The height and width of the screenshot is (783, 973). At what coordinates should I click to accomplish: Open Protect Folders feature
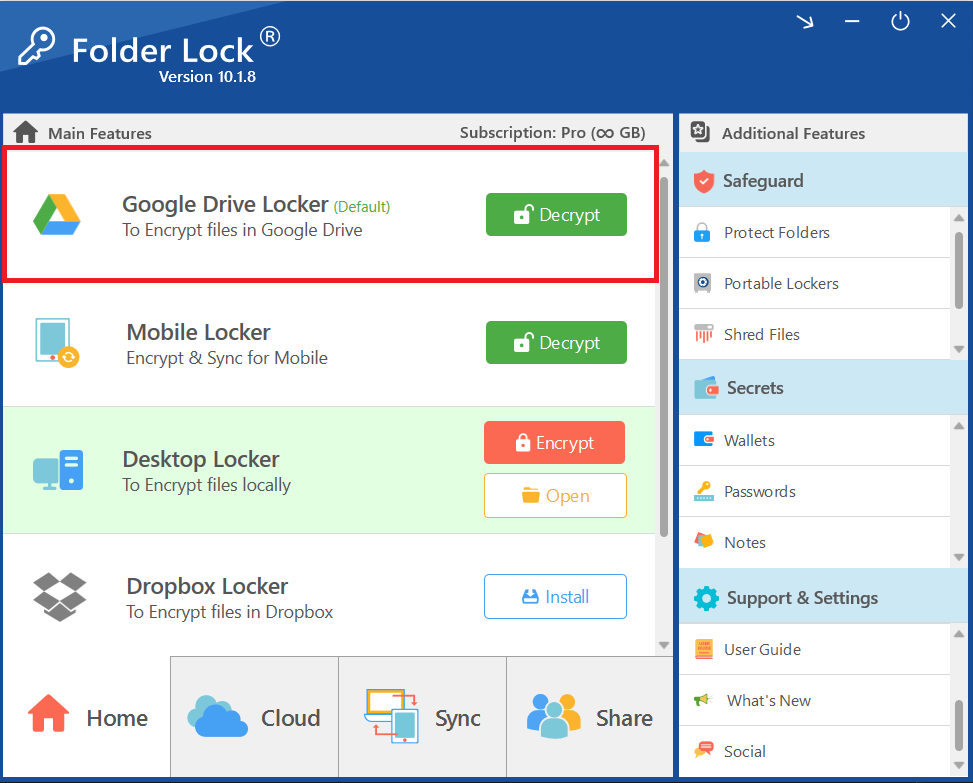pyautogui.click(x=815, y=232)
